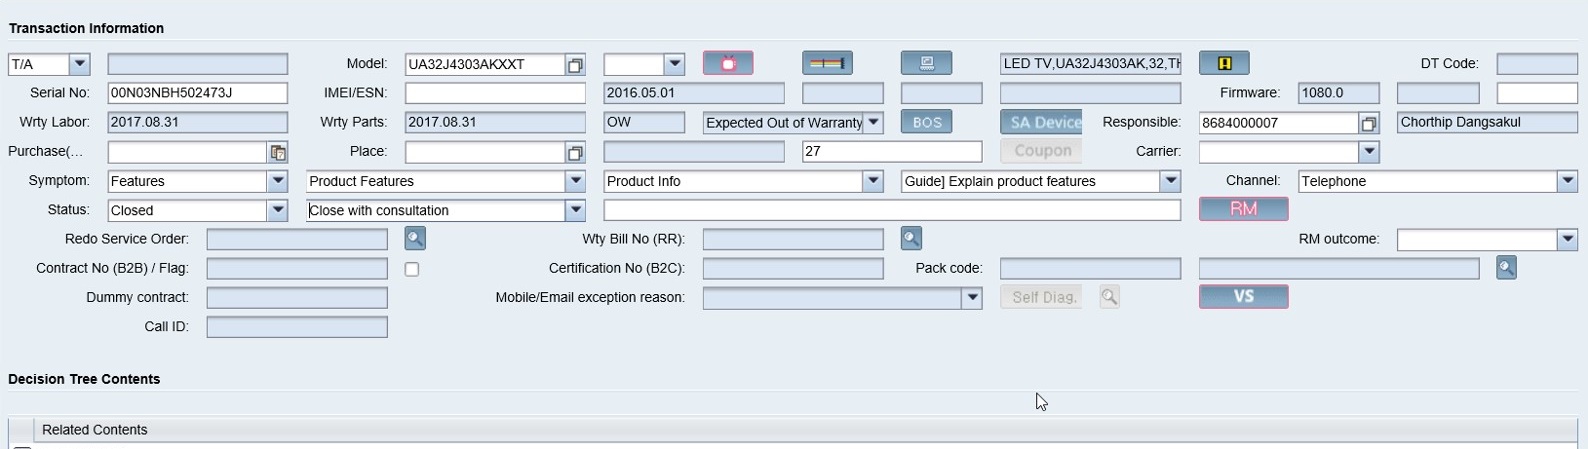Click the yellow exclamation warning icon button

pos(1224,63)
